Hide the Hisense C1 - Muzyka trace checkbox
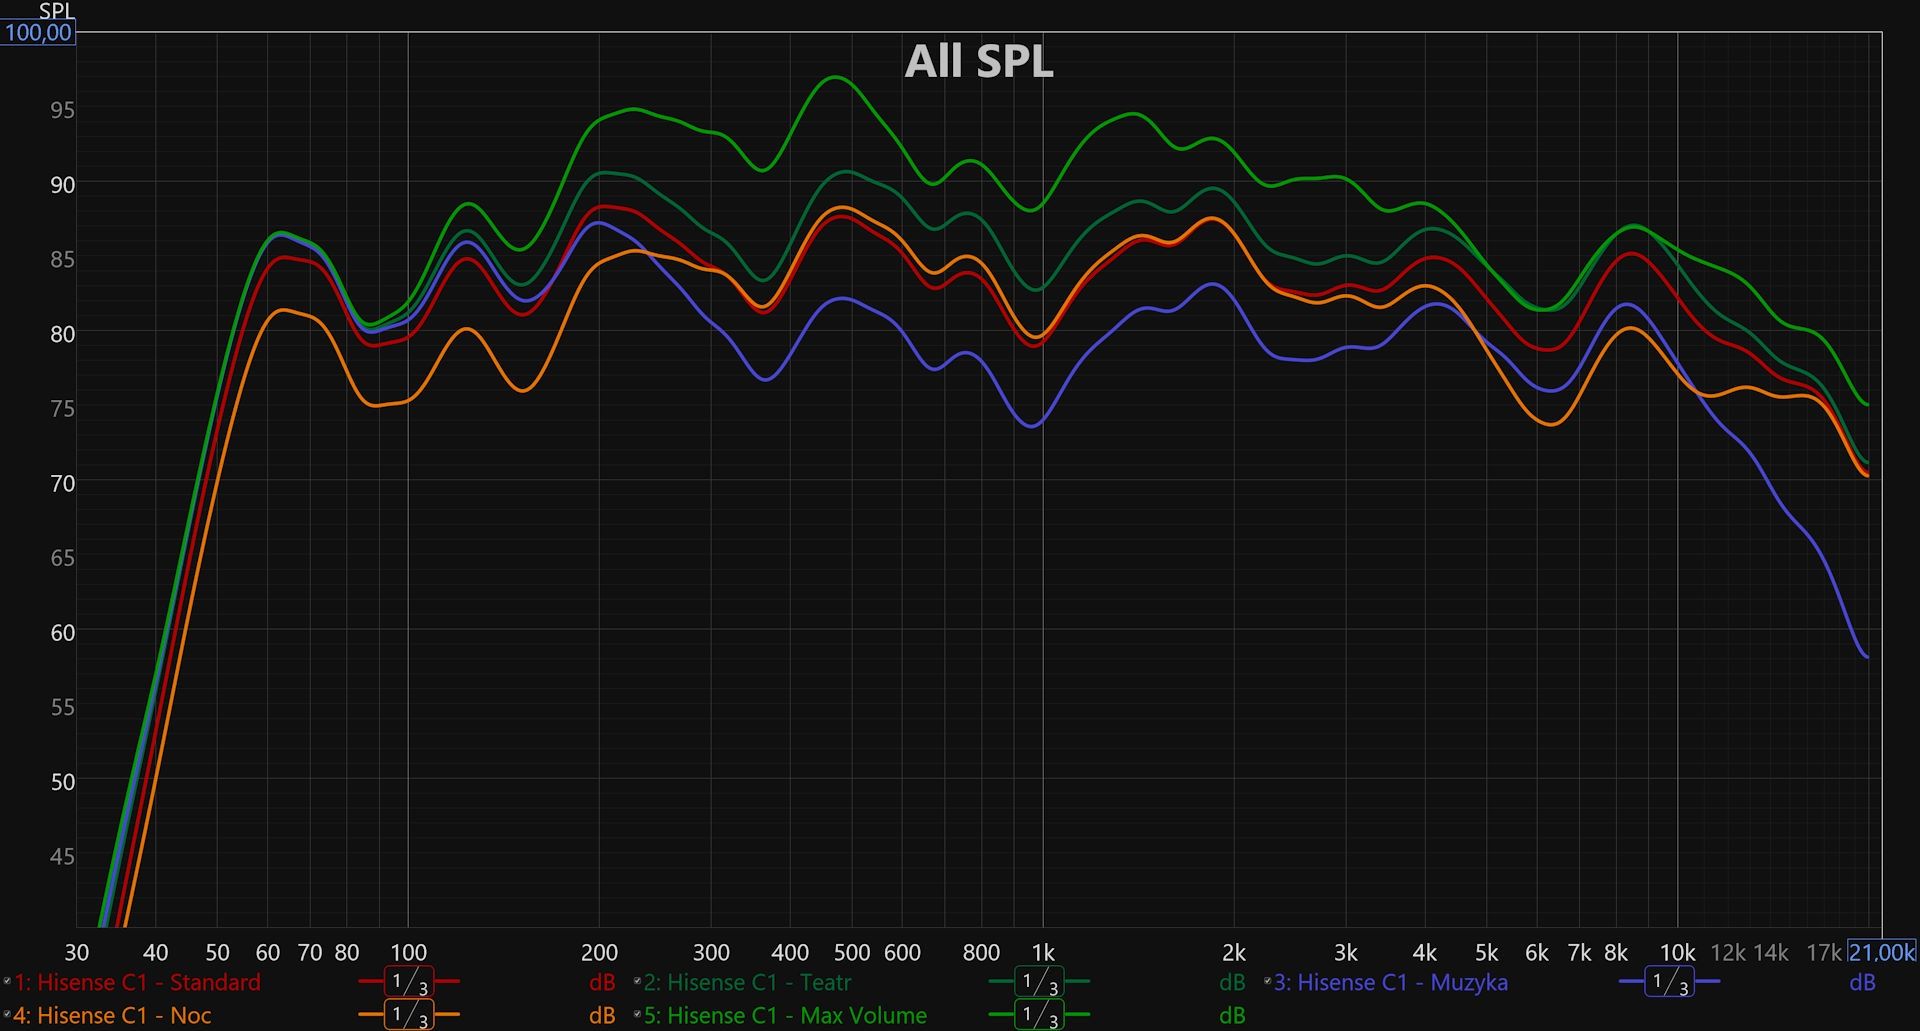Image resolution: width=1920 pixels, height=1031 pixels. [x=1267, y=982]
